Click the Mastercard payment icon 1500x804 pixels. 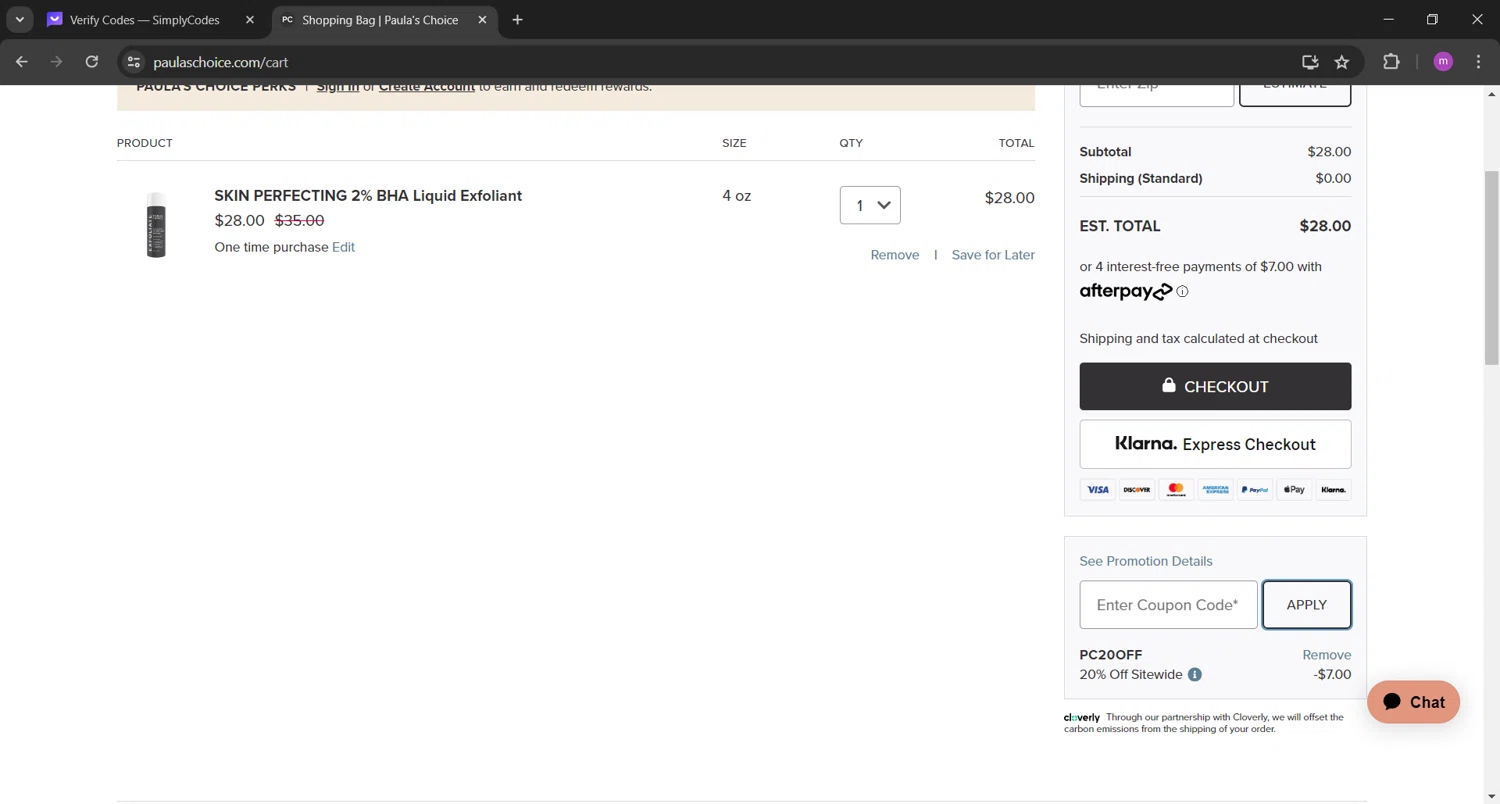(1176, 490)
